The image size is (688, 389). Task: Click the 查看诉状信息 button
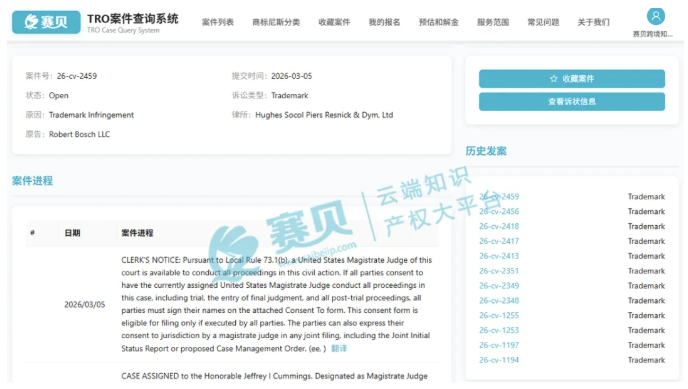tap(572, 102)
